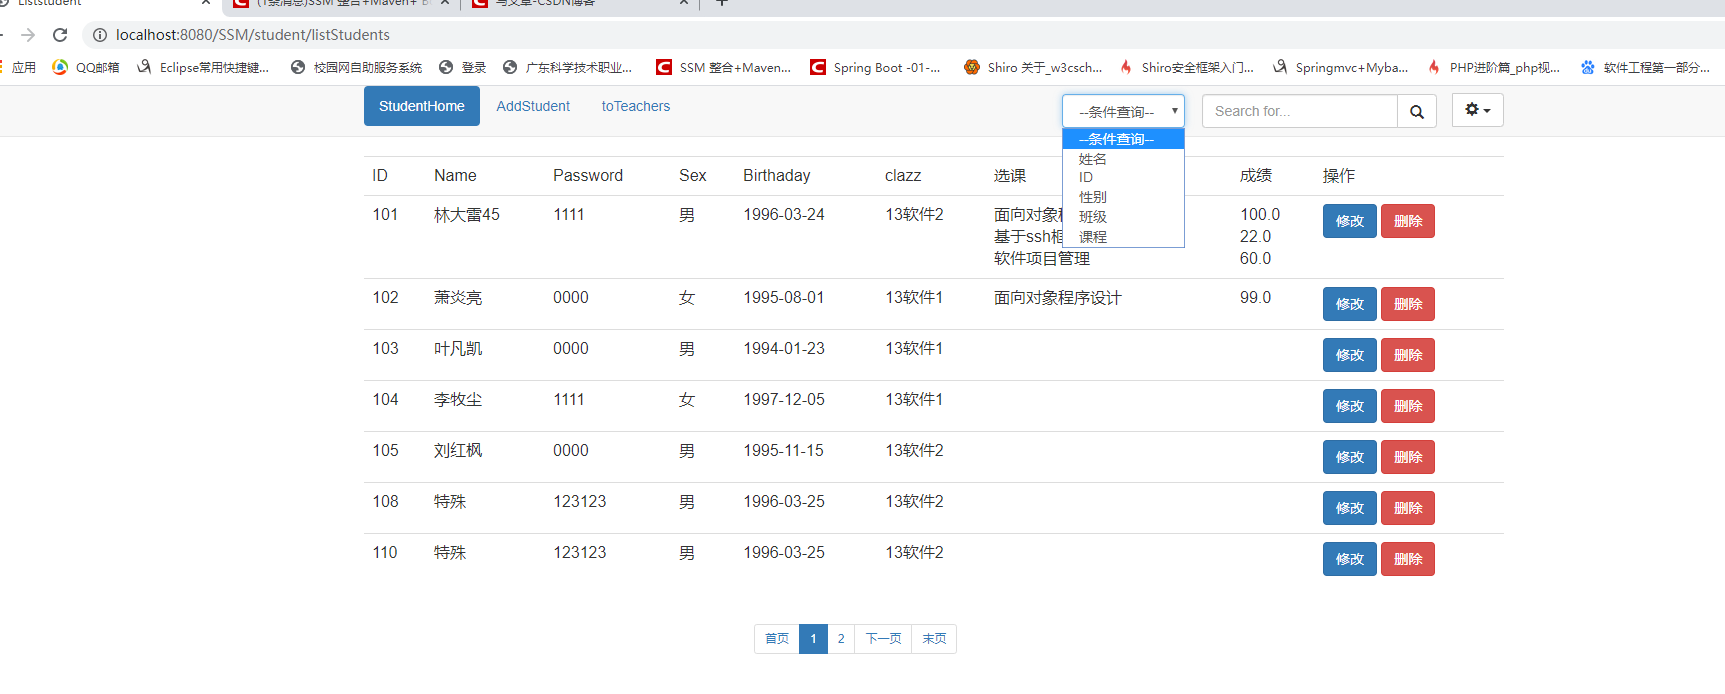This screenshot has width=1725, height=694.
Task: Open the Spring Boot -01 bookmark
Action: 875,67
